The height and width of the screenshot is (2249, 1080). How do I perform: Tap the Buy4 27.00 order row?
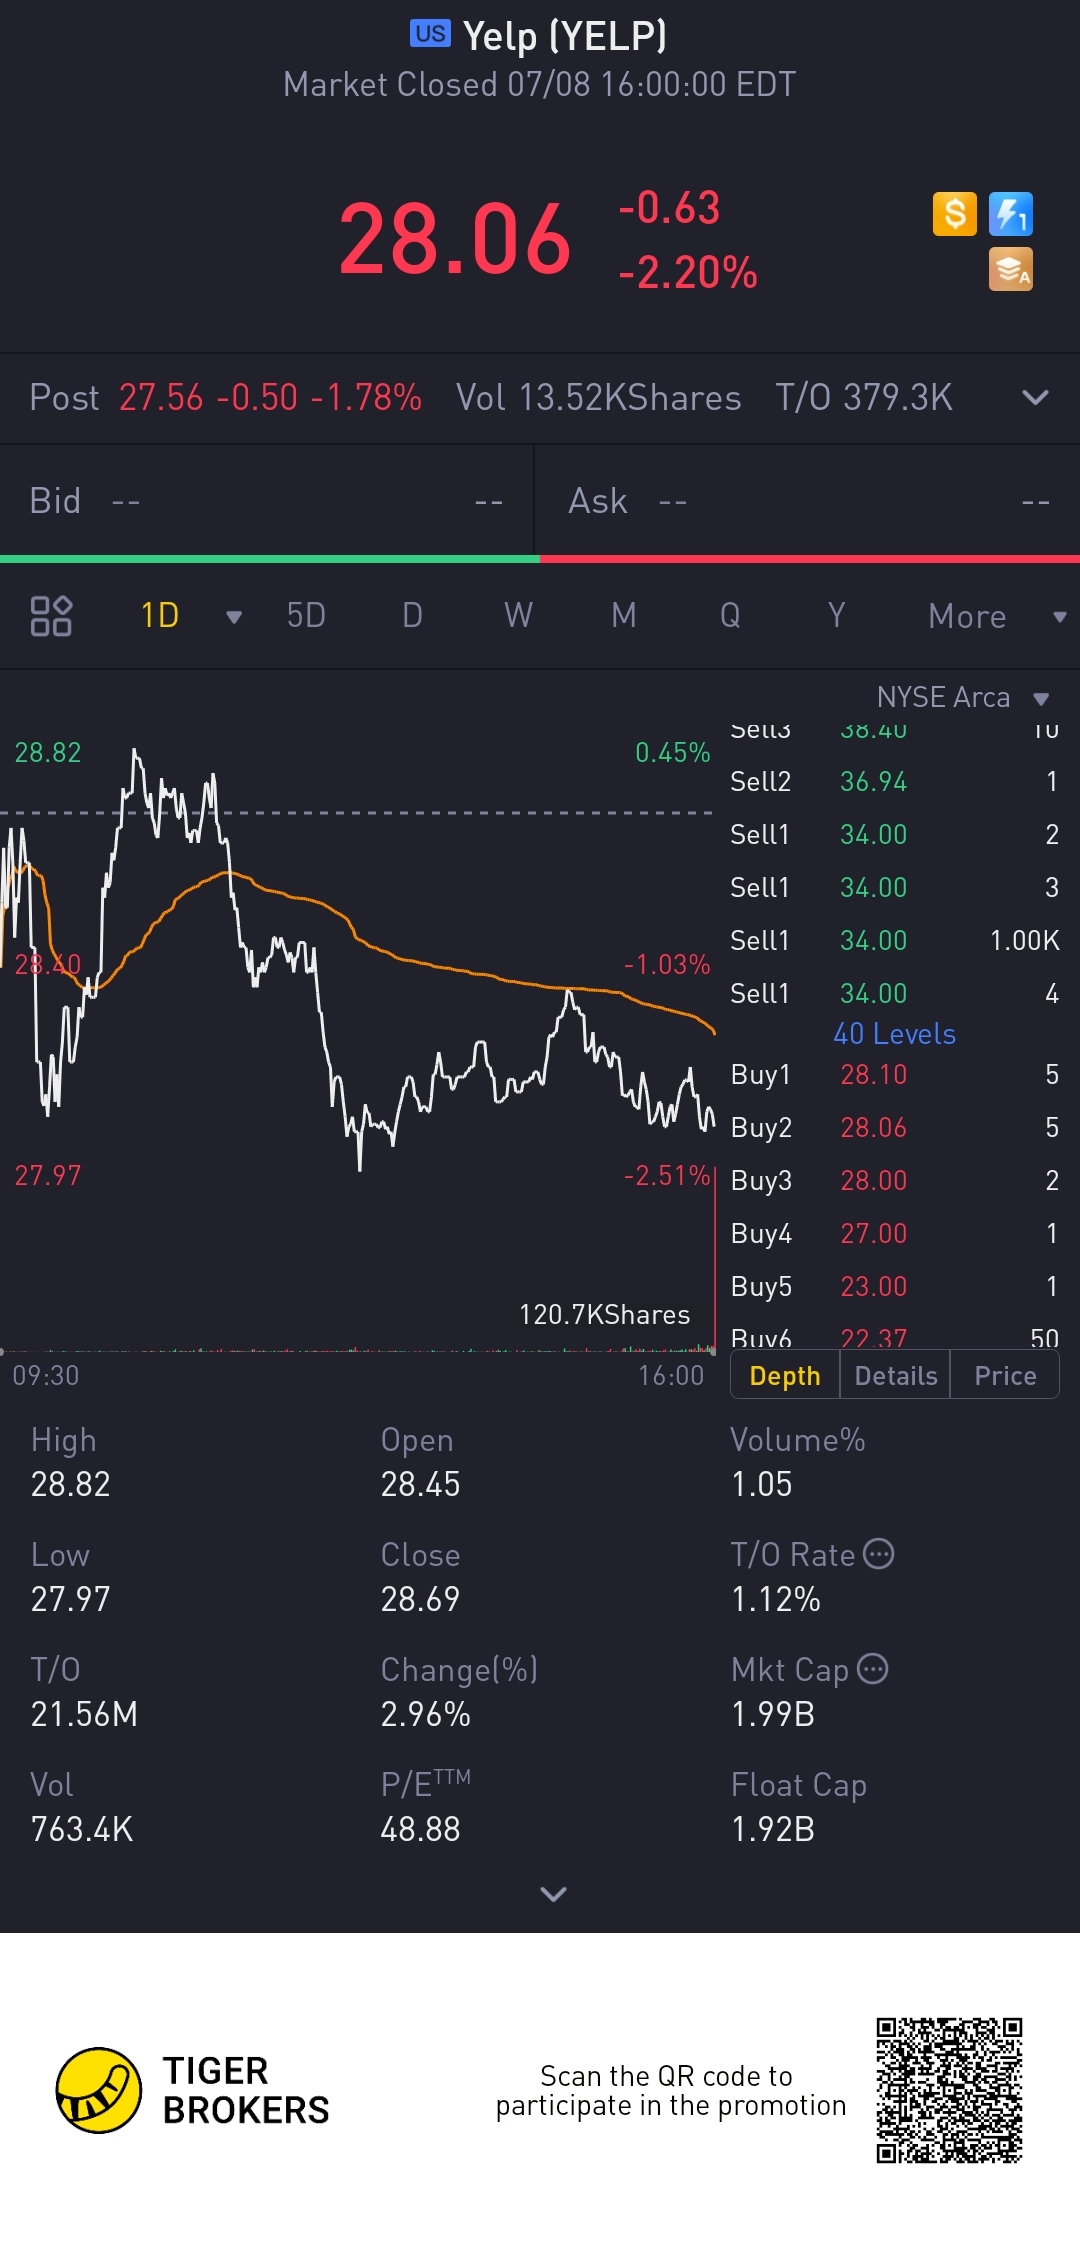(x=895, y=1233)
